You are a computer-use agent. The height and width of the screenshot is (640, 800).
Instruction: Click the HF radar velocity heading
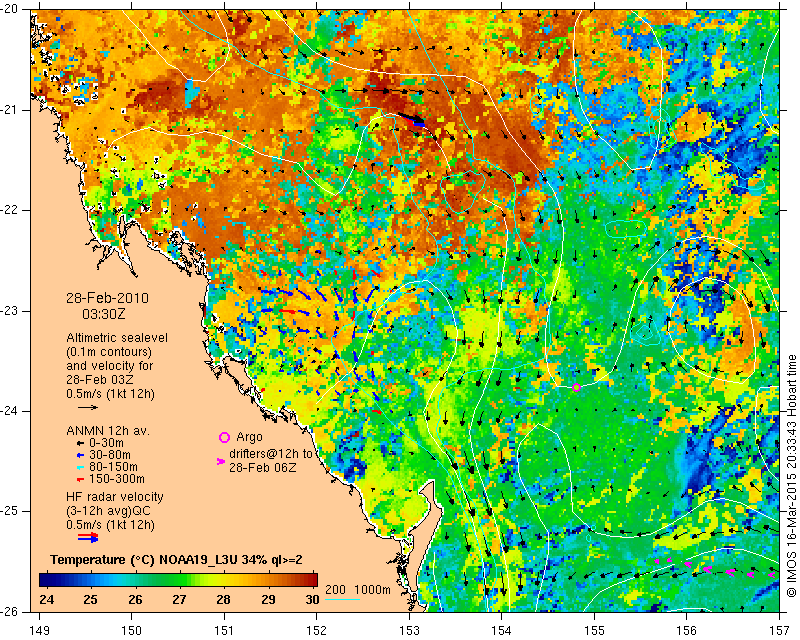point(115,497)
